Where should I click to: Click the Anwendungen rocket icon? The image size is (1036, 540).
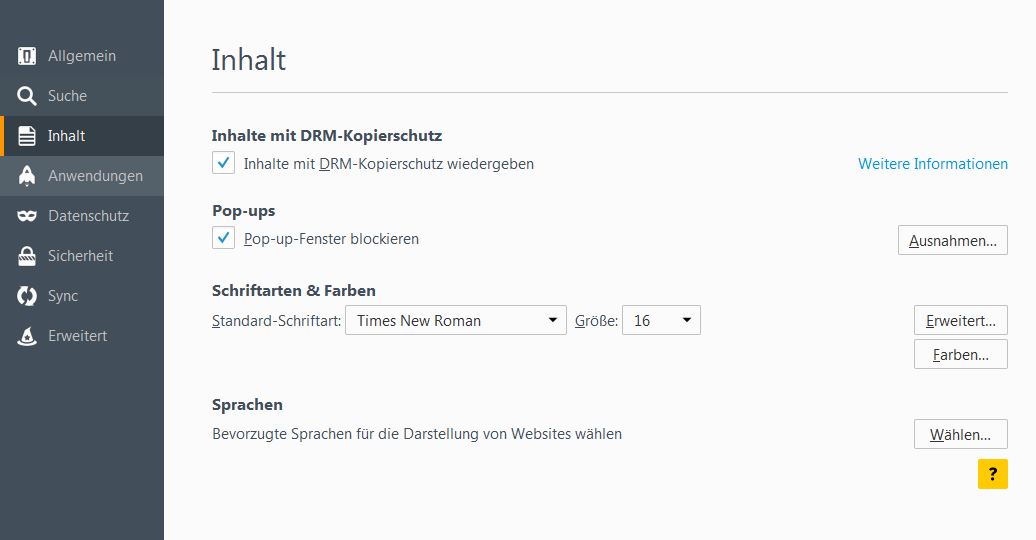click(x=28, y=176)
